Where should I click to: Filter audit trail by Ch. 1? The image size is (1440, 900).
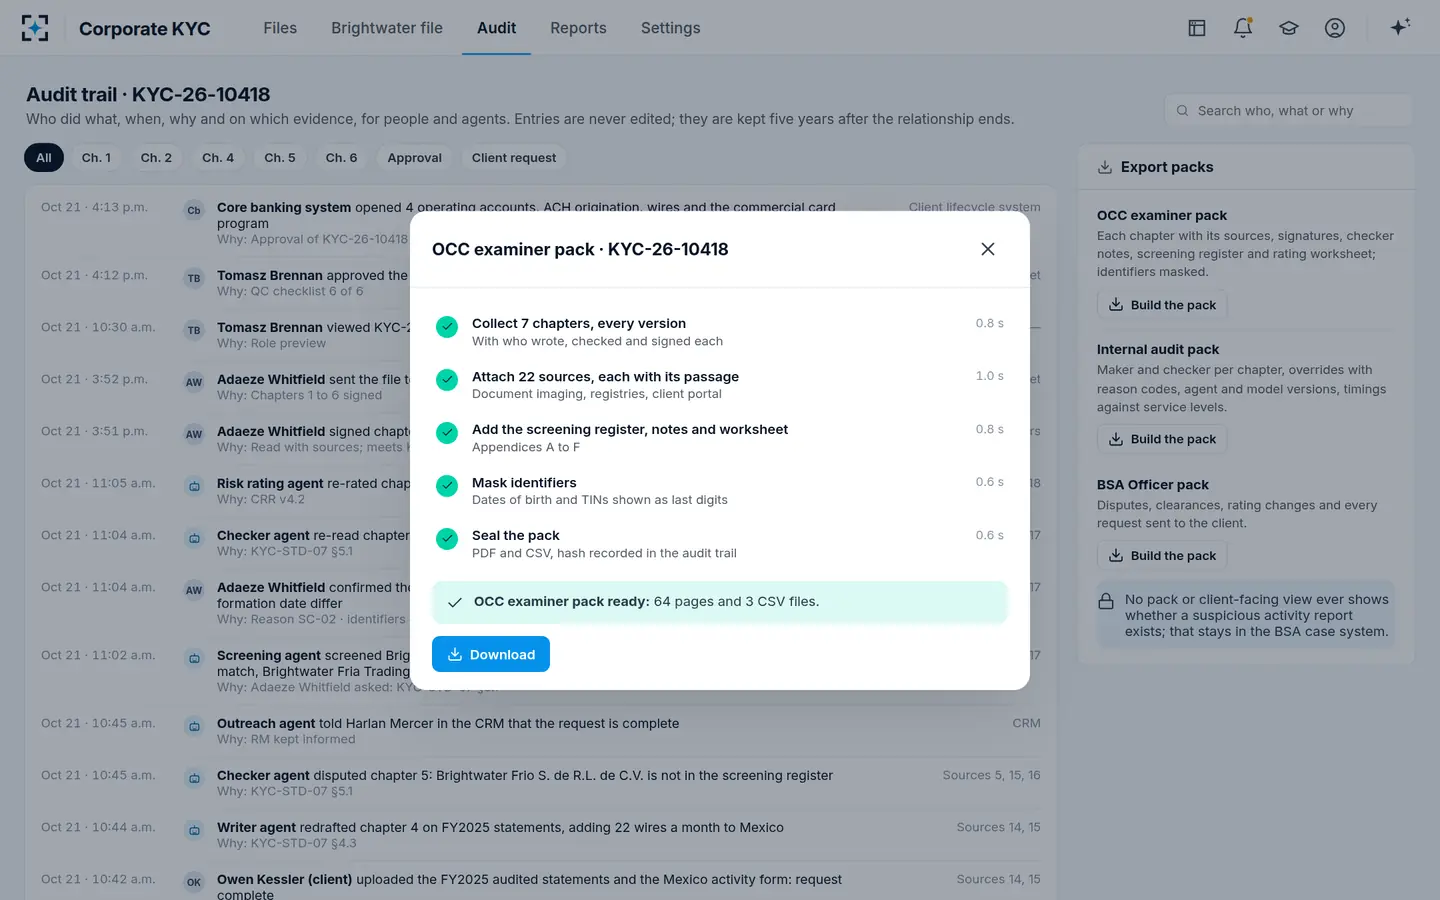[x=96, y=158]
